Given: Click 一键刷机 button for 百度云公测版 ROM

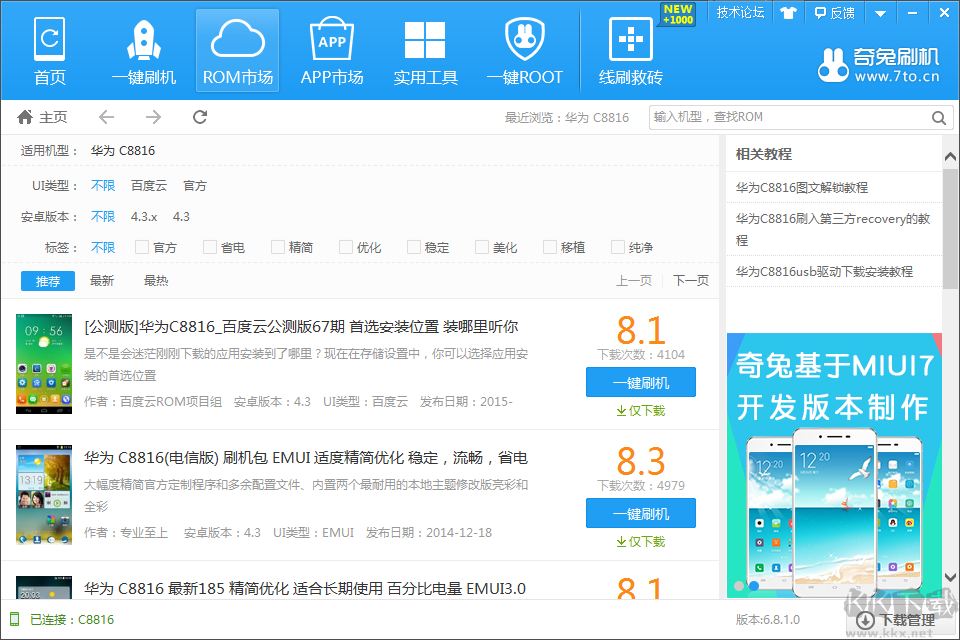Looking at the screenshot, I should [x=640, y=383].
